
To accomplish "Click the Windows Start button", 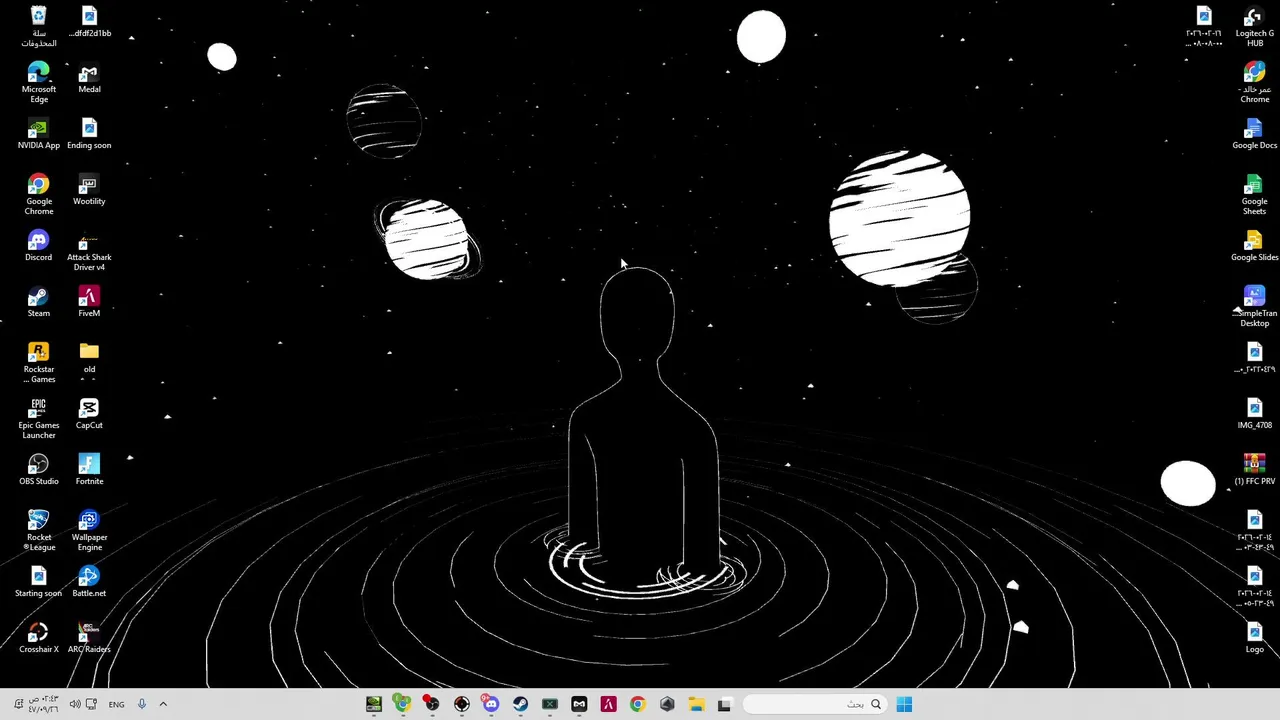I will [904, 704].
